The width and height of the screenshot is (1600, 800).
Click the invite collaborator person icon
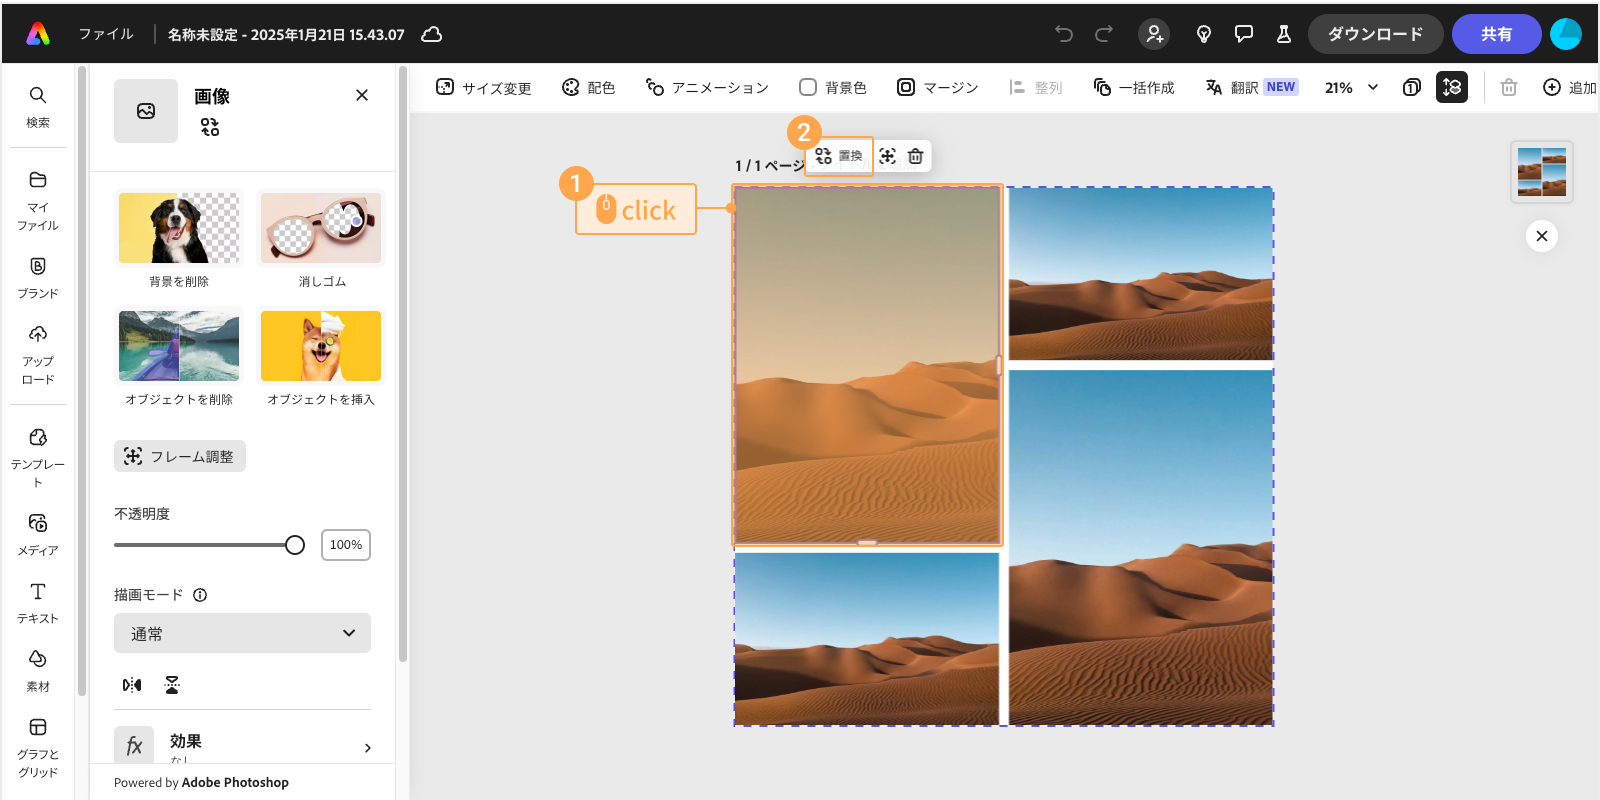[1154, 34]
